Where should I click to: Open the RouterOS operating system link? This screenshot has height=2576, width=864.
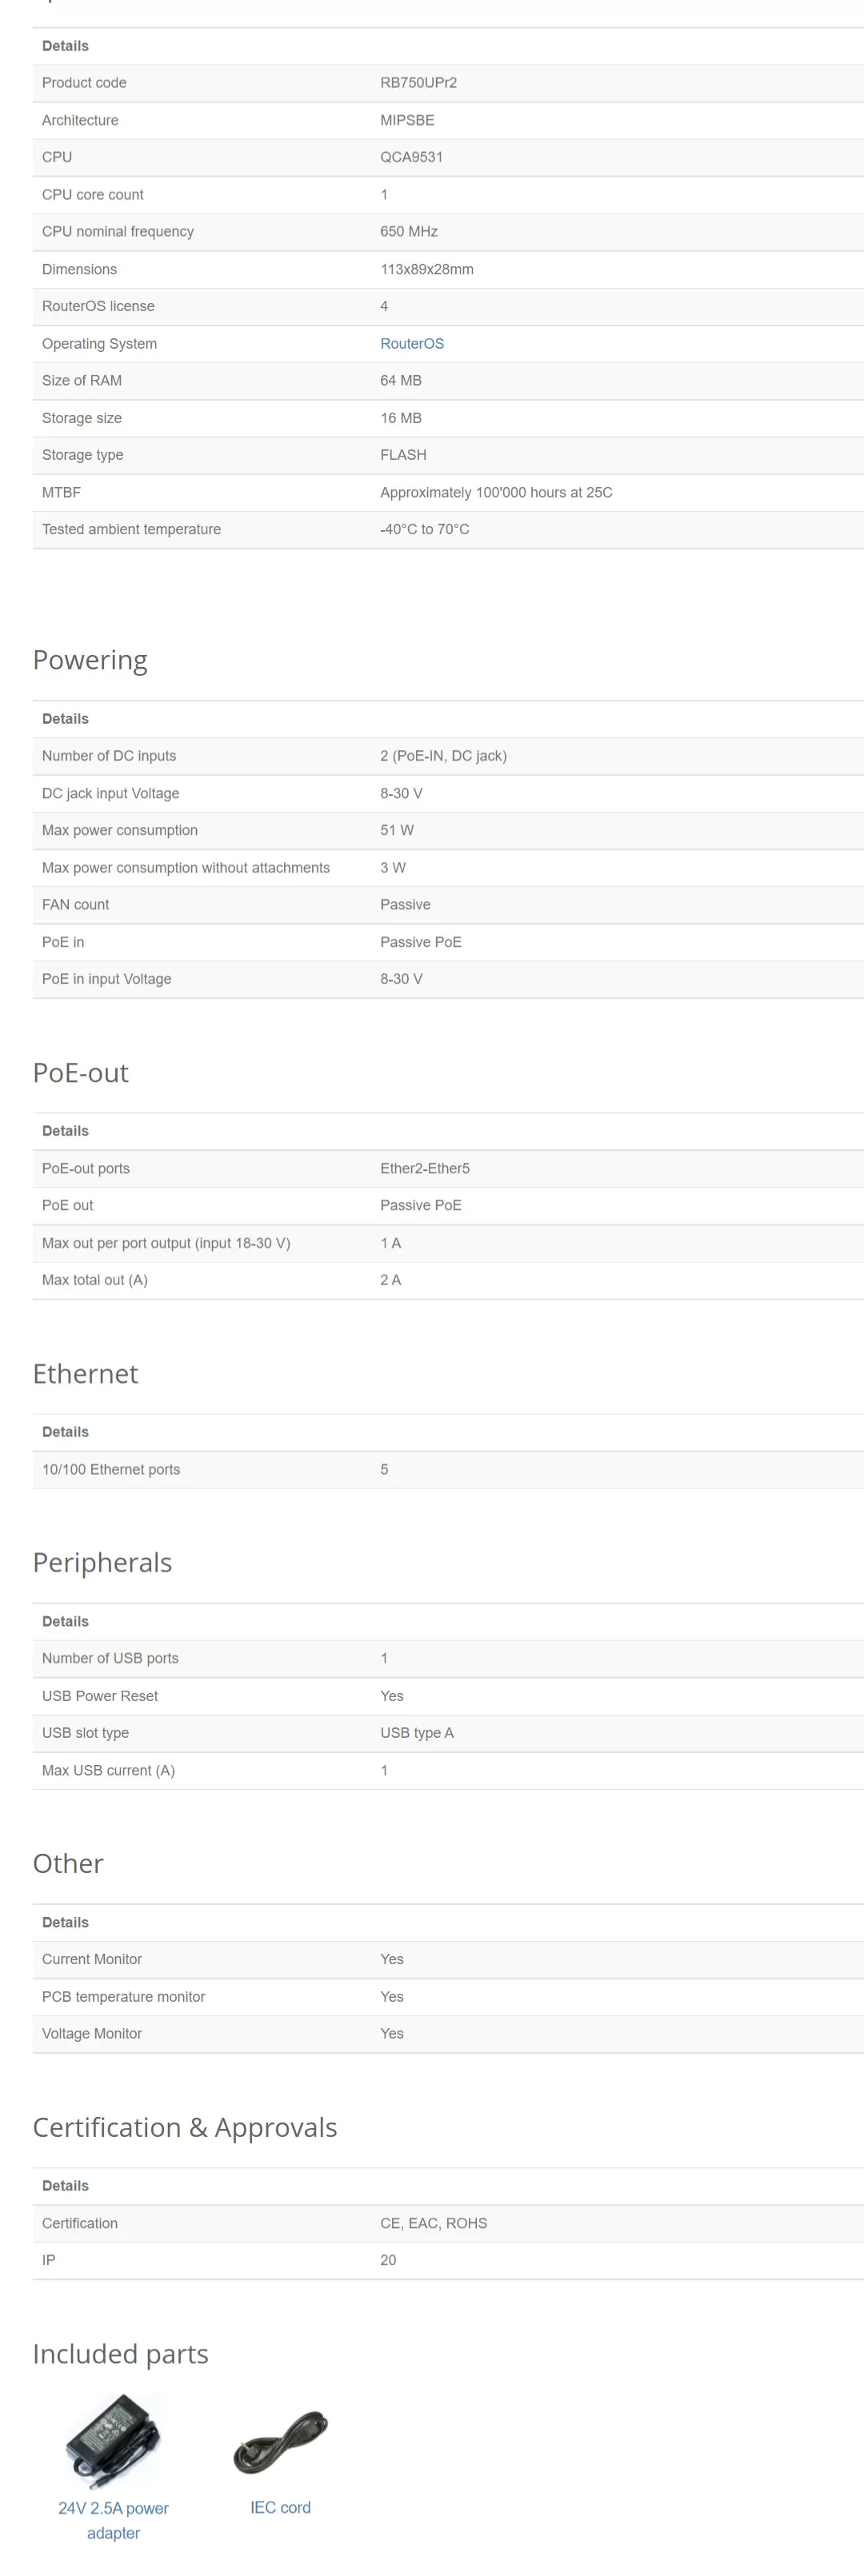click(x=412, y=343)
